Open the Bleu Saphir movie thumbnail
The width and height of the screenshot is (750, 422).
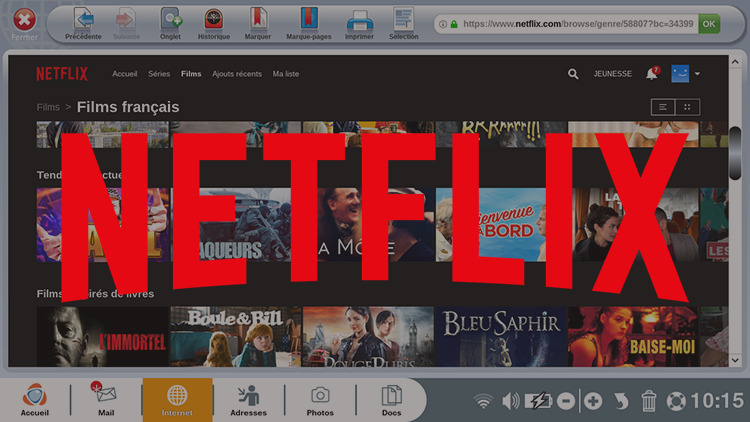(500, 337)
